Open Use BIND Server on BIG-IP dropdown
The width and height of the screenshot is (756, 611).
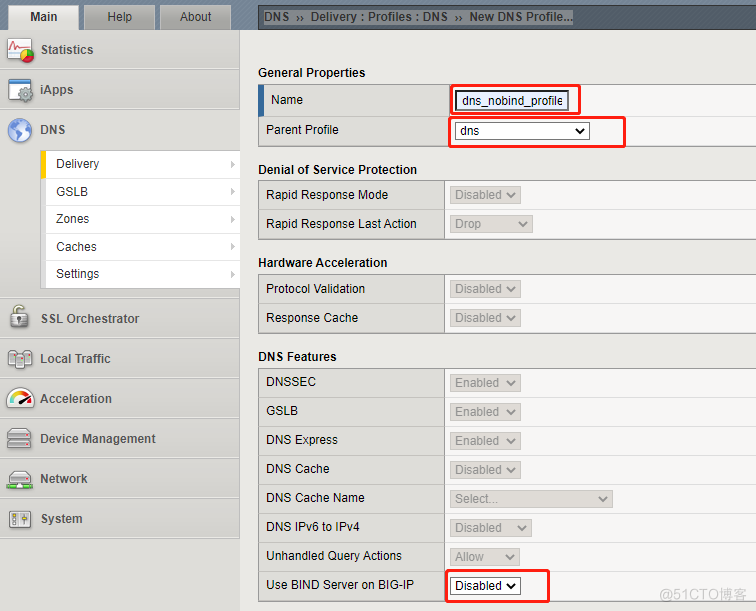[485, 586]
